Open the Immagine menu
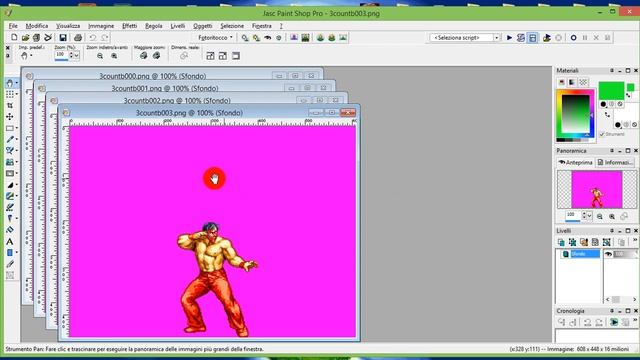This screenshot has height=360, width=640. coord(101,26)
